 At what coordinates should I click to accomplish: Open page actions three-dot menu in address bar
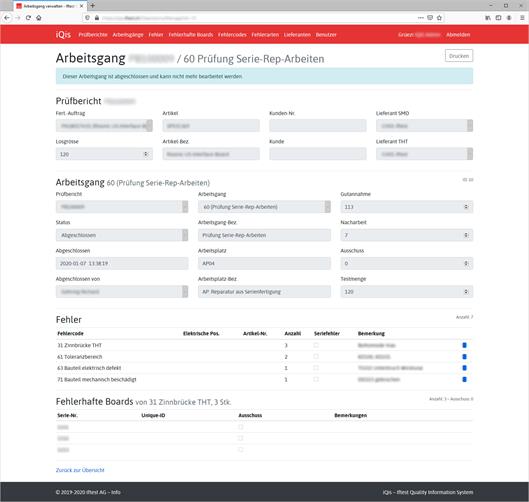(421, 18)
